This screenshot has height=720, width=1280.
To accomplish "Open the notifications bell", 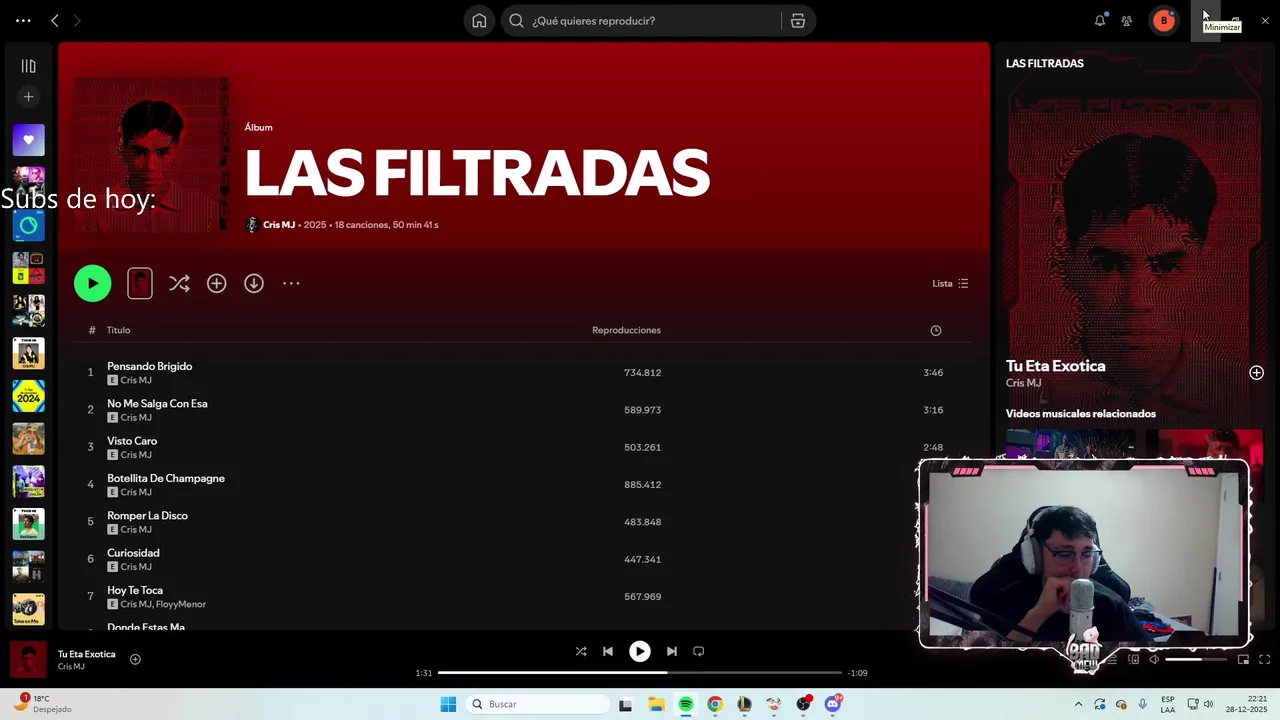I will (x=1100, y=20).
